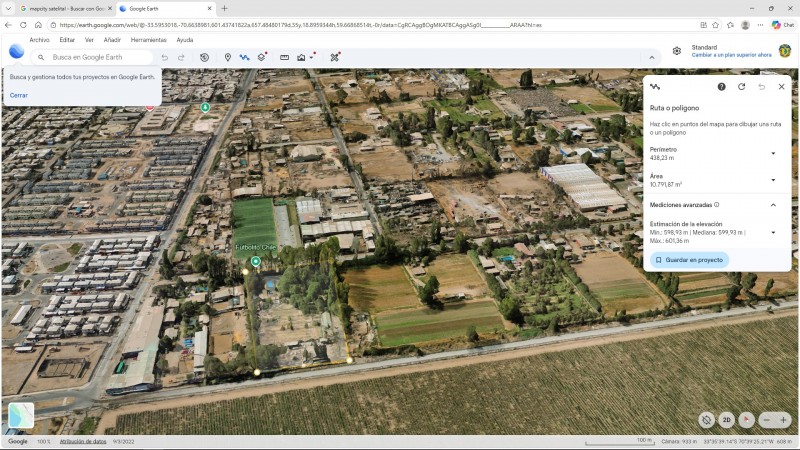
Task: Collapse the toolbar with the chevron up
Action: click(652, 58)
